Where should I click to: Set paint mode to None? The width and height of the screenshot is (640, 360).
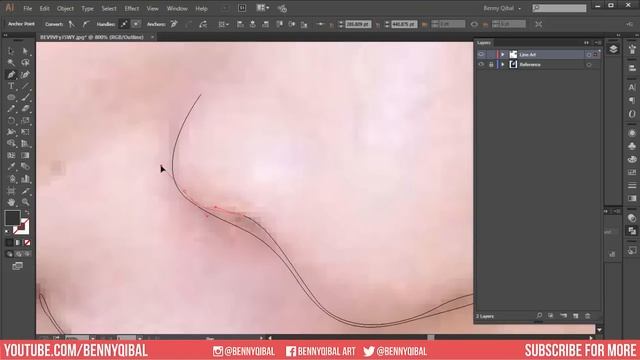point(27,242)
